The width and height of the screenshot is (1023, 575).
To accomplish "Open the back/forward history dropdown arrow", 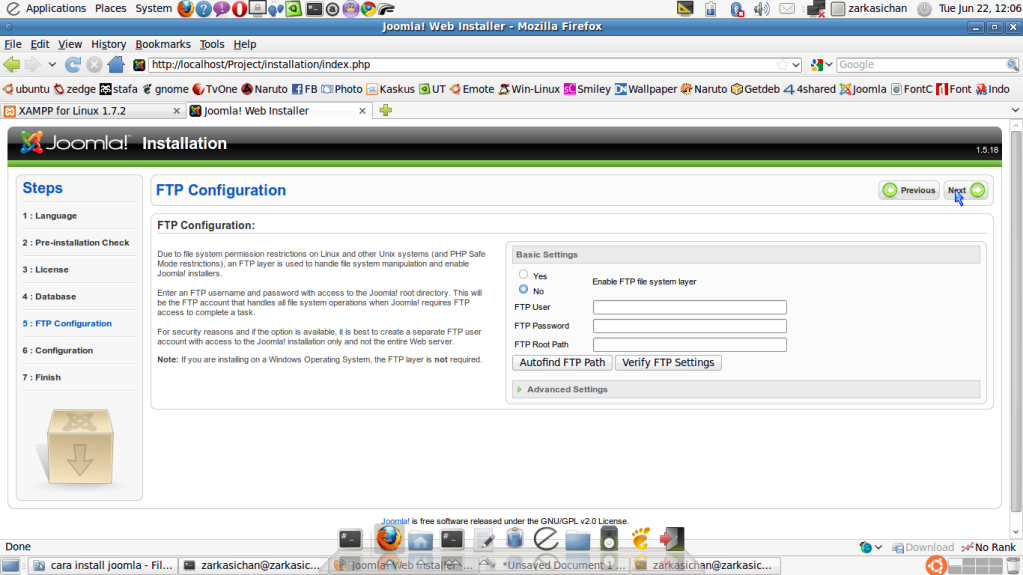I will (52, 65).
